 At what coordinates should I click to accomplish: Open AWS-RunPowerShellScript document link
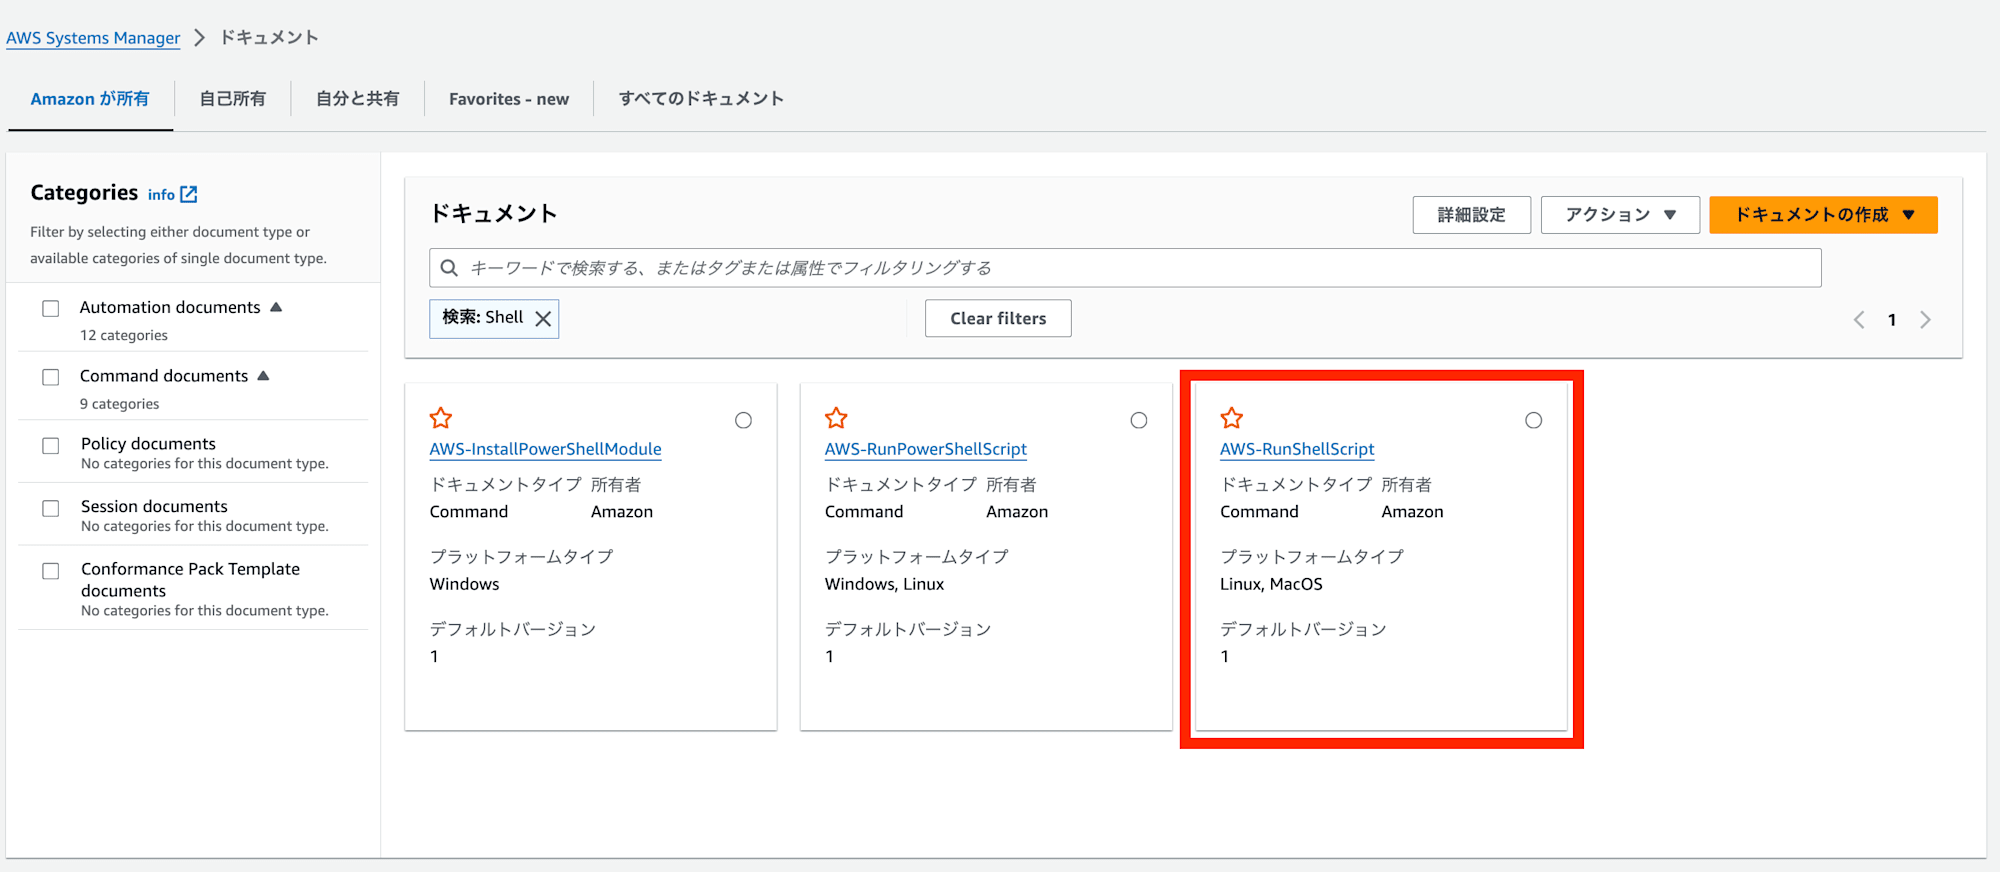pyautogui.click(x=925, y=449)
